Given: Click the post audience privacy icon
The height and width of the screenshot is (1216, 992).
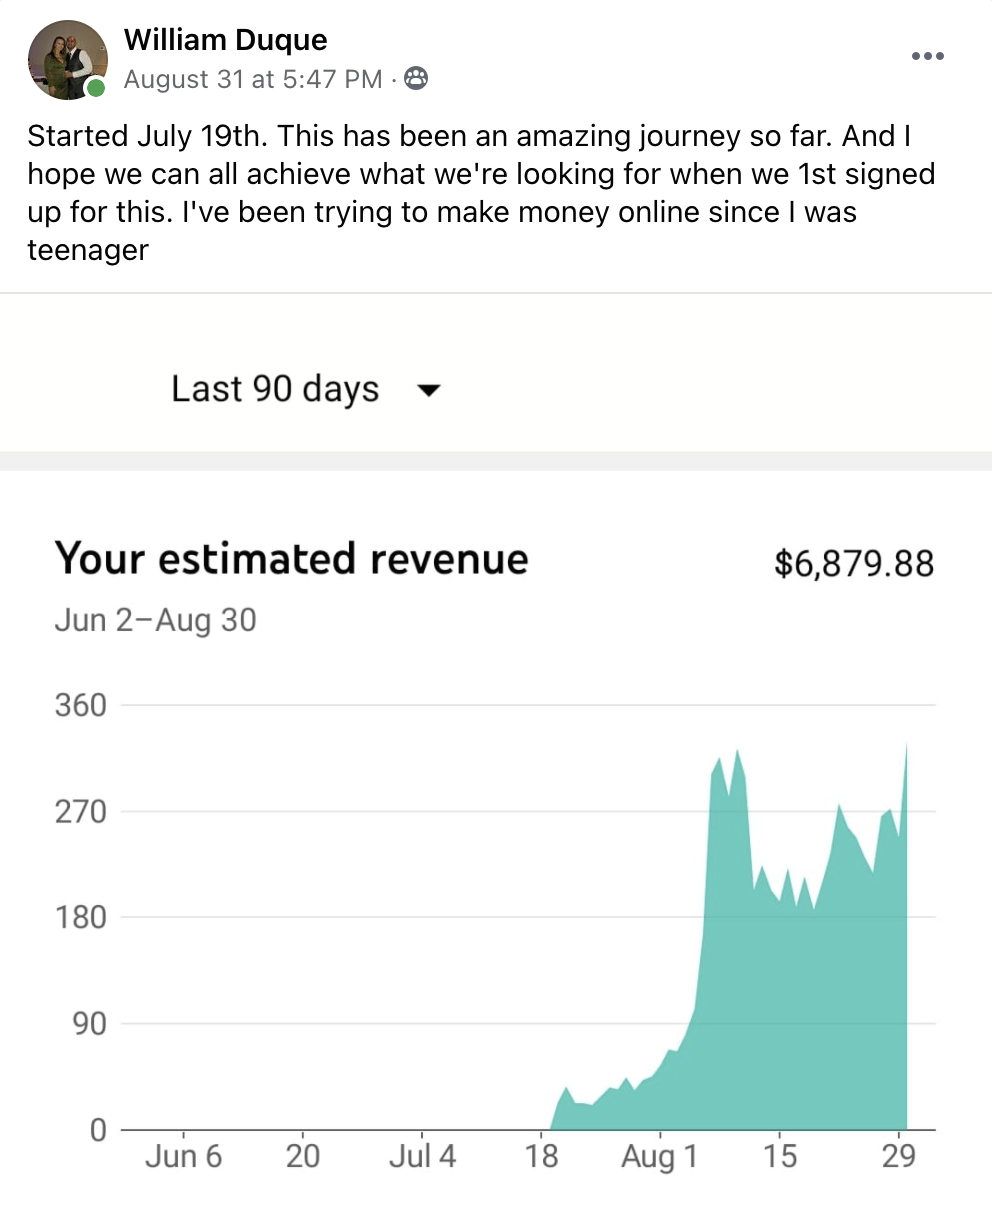Looking at the screenshot, I should pos(415,79).
